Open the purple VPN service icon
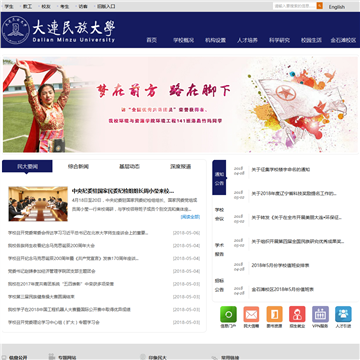Screen dimensions: 360x360 coord(320,314)
